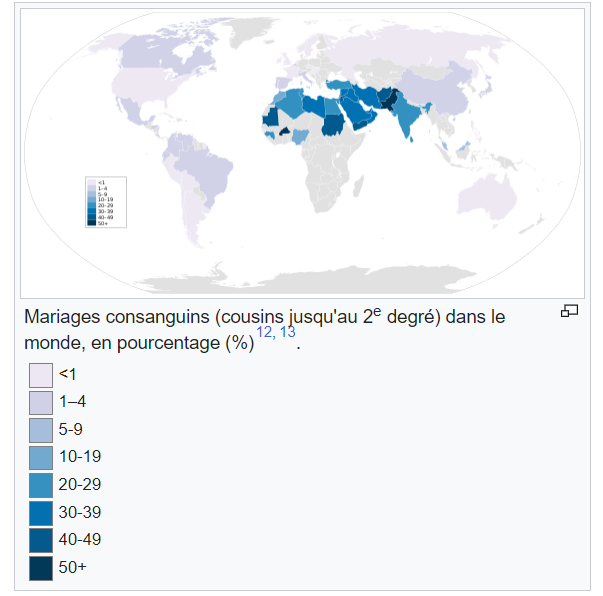Click the <1 legend color swatch
The height and width of the screenshot is (596, 603).
[x=41, y=375]
